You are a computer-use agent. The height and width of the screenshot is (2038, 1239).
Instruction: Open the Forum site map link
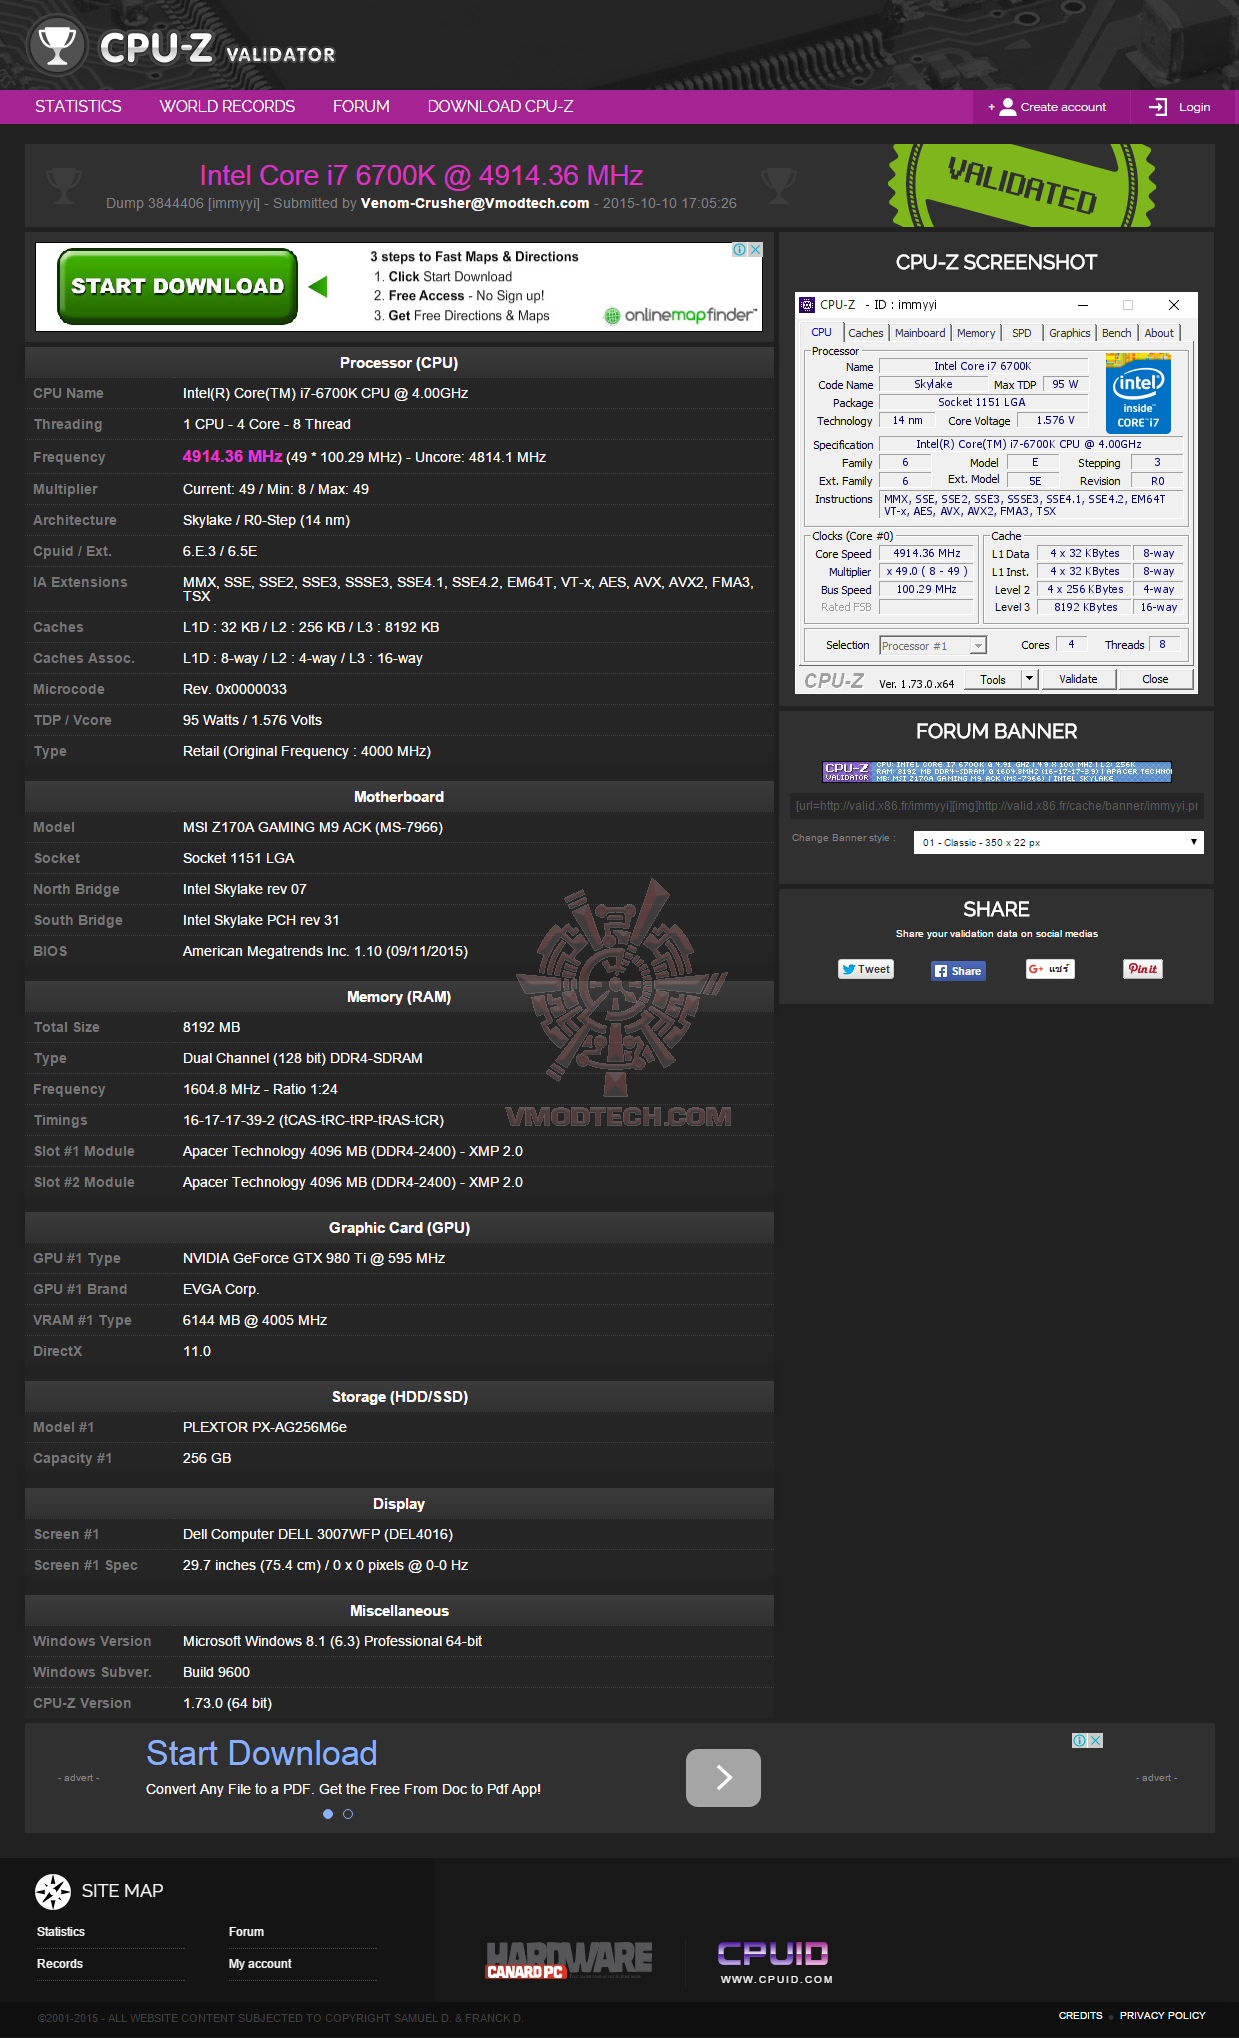(x=246, y=1932)
